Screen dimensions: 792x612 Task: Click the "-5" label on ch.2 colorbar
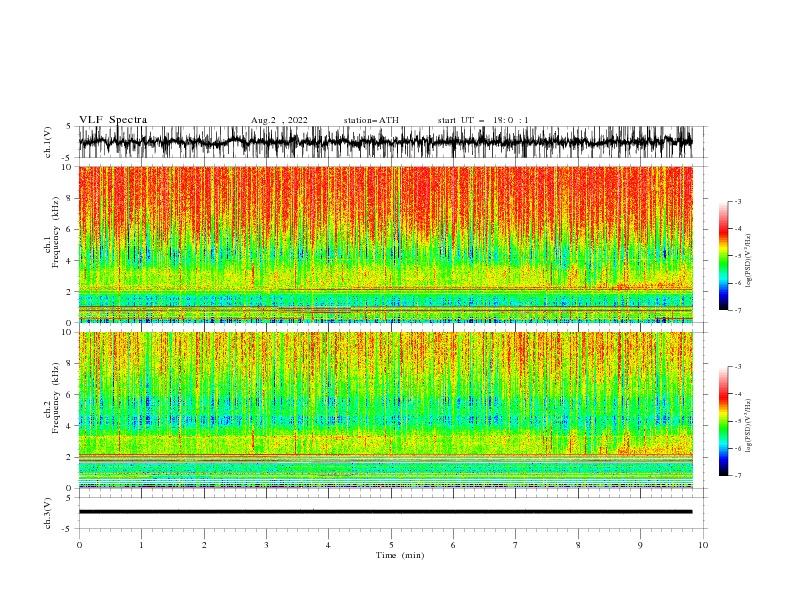[737, 421]
